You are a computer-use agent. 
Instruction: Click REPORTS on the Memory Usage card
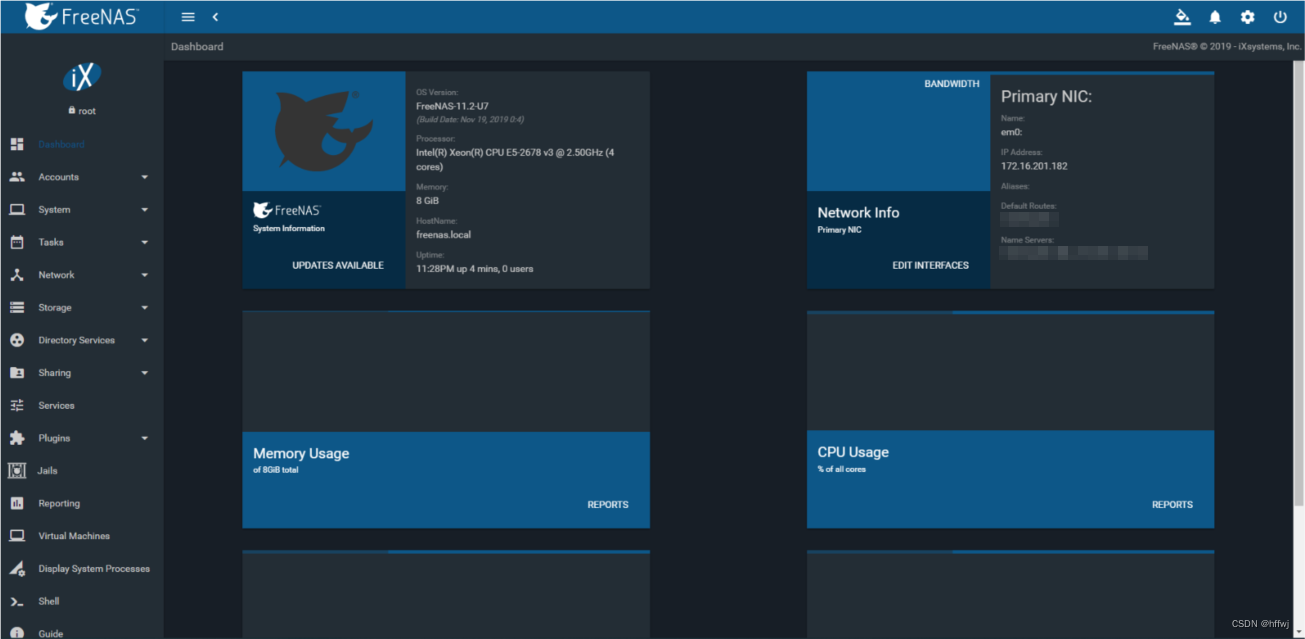click(608, 505)
